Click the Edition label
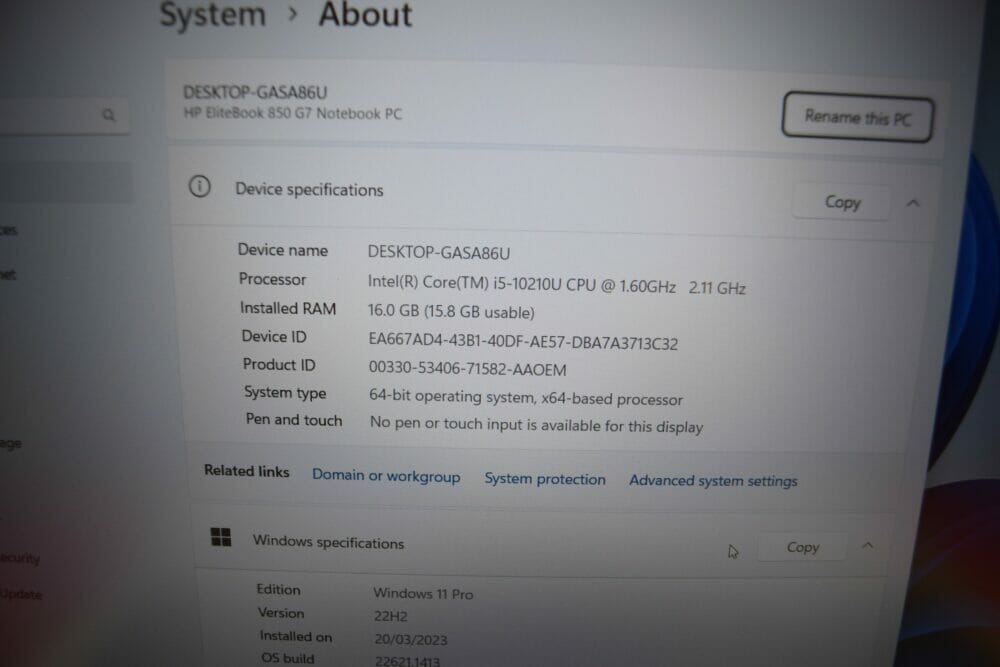This screenshot has height=667, width=1000. coord(278,589)
